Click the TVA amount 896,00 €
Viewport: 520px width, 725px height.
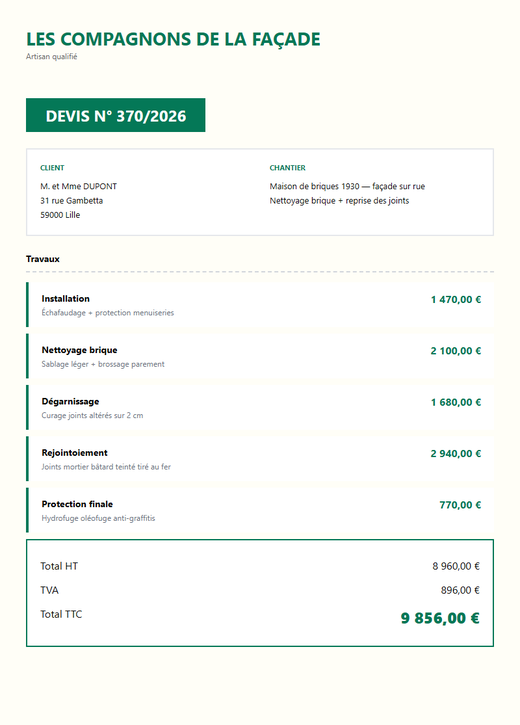(x=460, y=590)
